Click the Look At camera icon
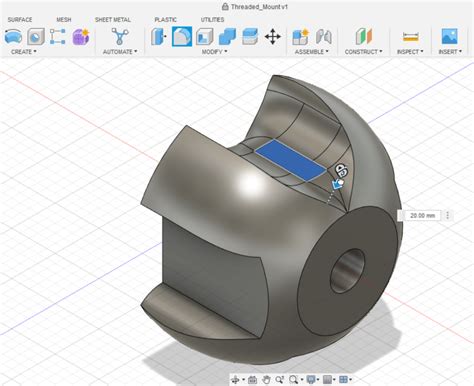Image resolution: width=474 pixels, height=386 pixels. [252, 379]
